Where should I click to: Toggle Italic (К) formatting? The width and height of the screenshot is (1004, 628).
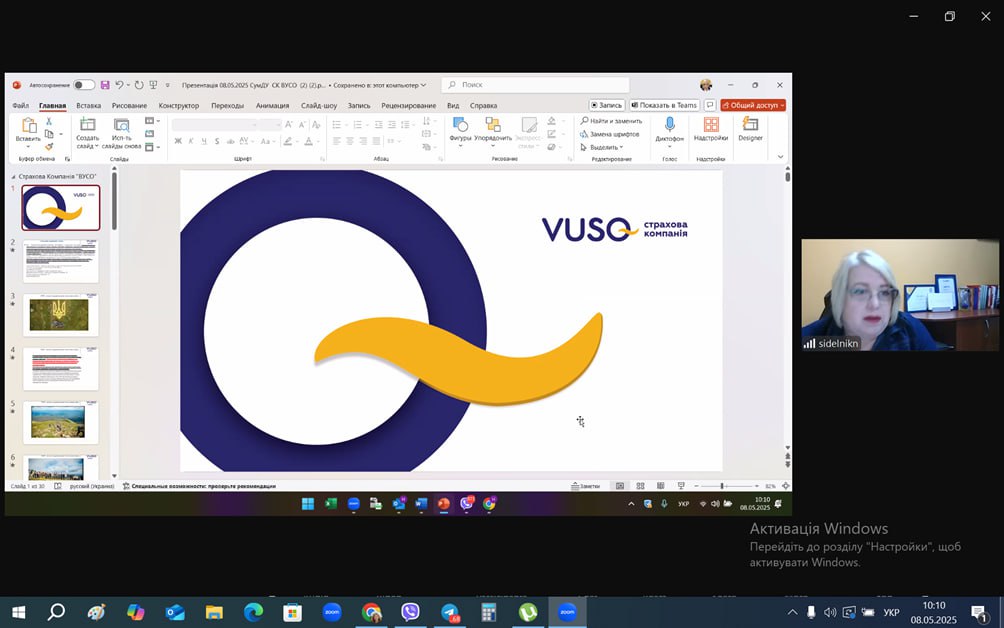[x=191, y=141]
